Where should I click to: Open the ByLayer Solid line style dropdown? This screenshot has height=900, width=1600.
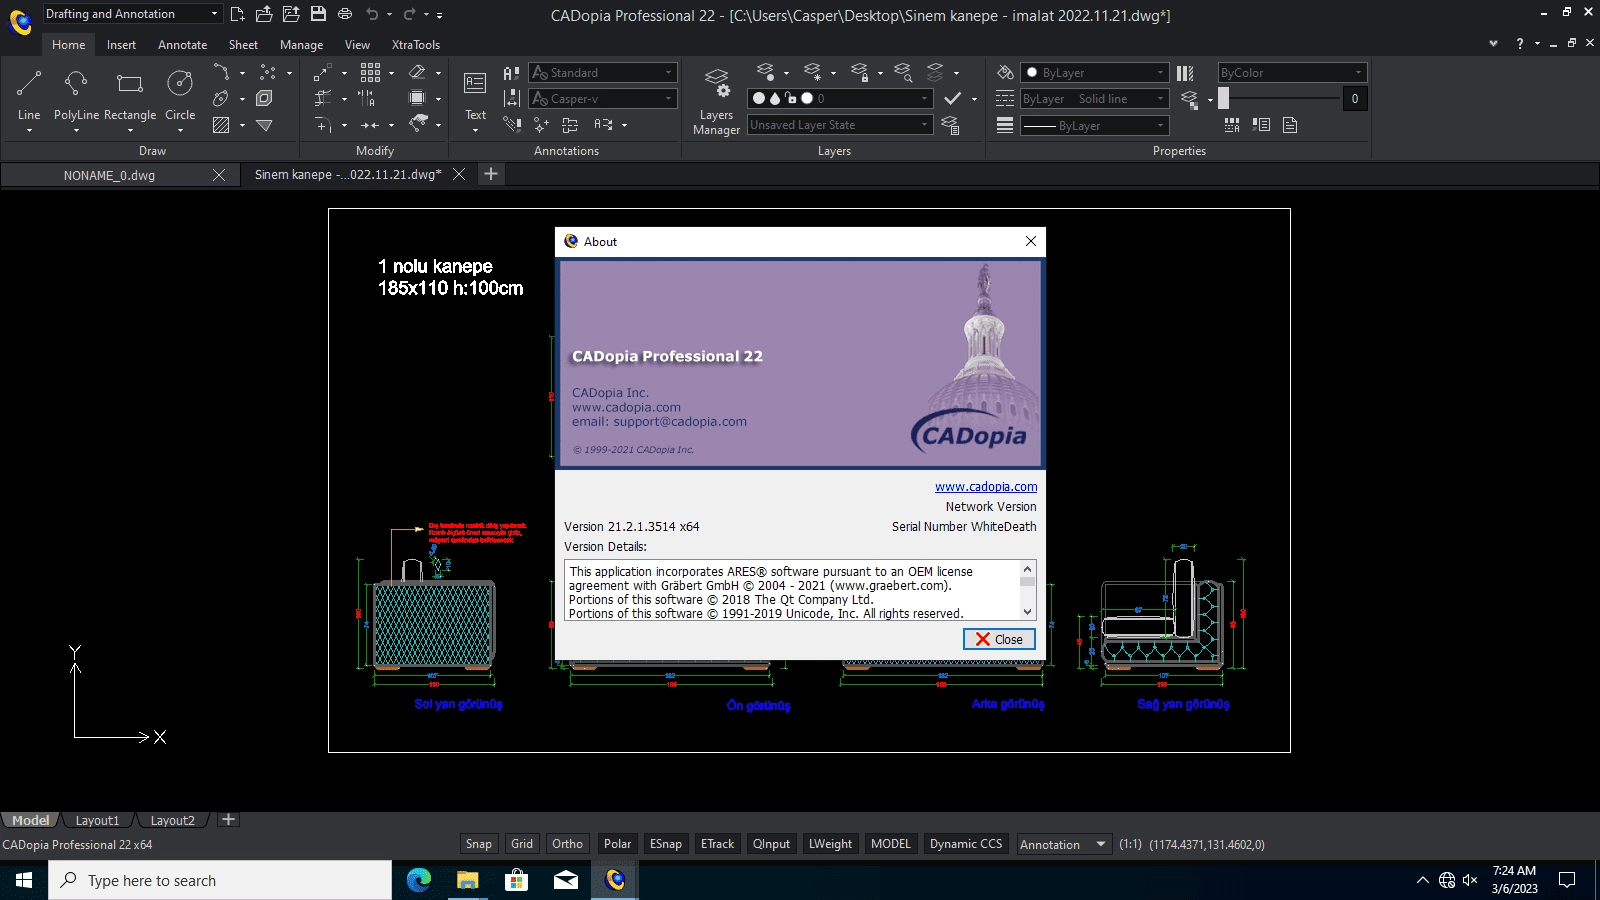(1095, 98)
